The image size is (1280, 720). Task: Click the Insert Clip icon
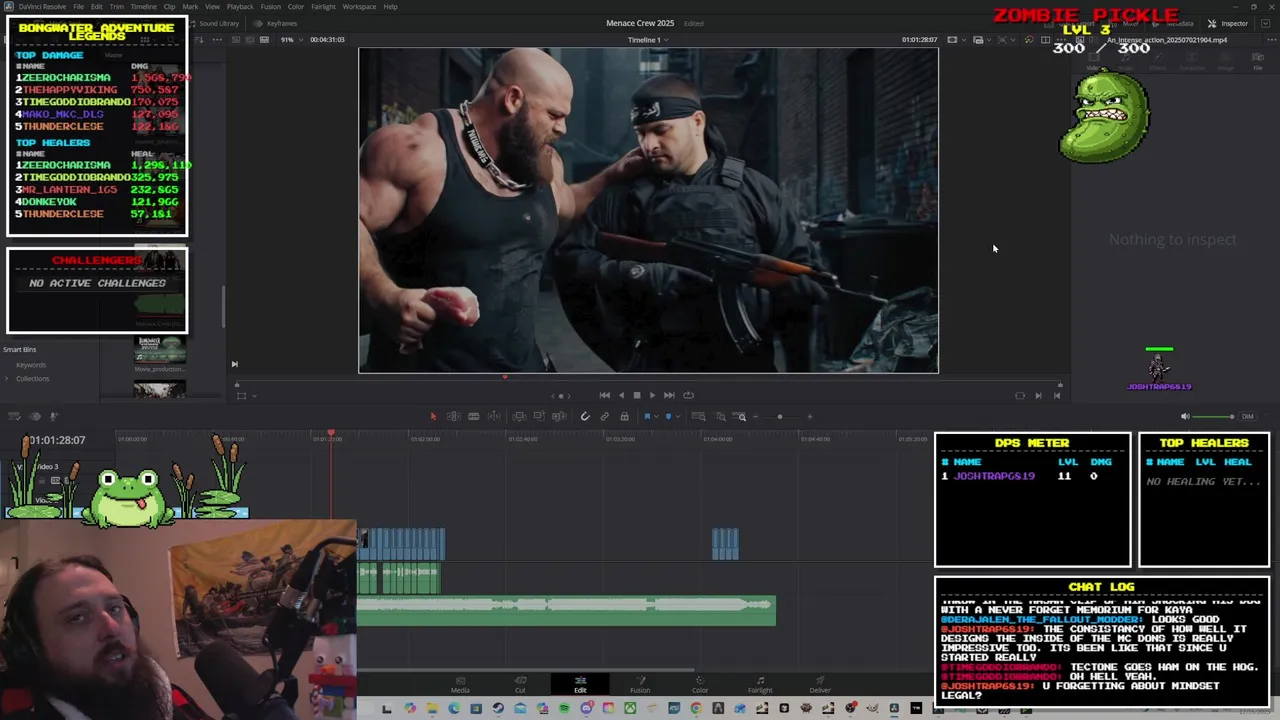pos(519,416)
